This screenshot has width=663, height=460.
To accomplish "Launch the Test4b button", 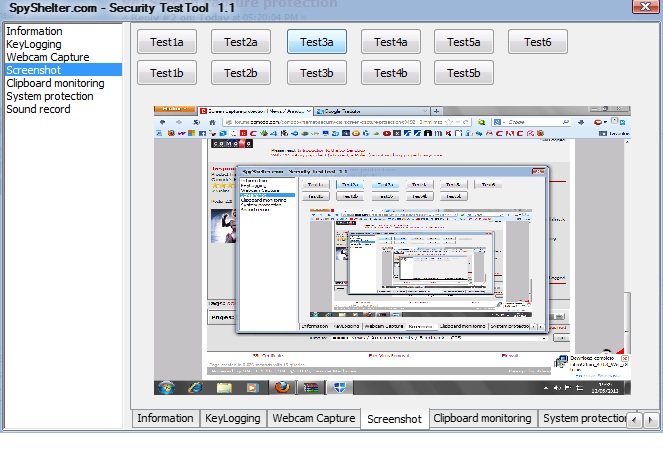I will pyautogui.click(x=391, y=73).
